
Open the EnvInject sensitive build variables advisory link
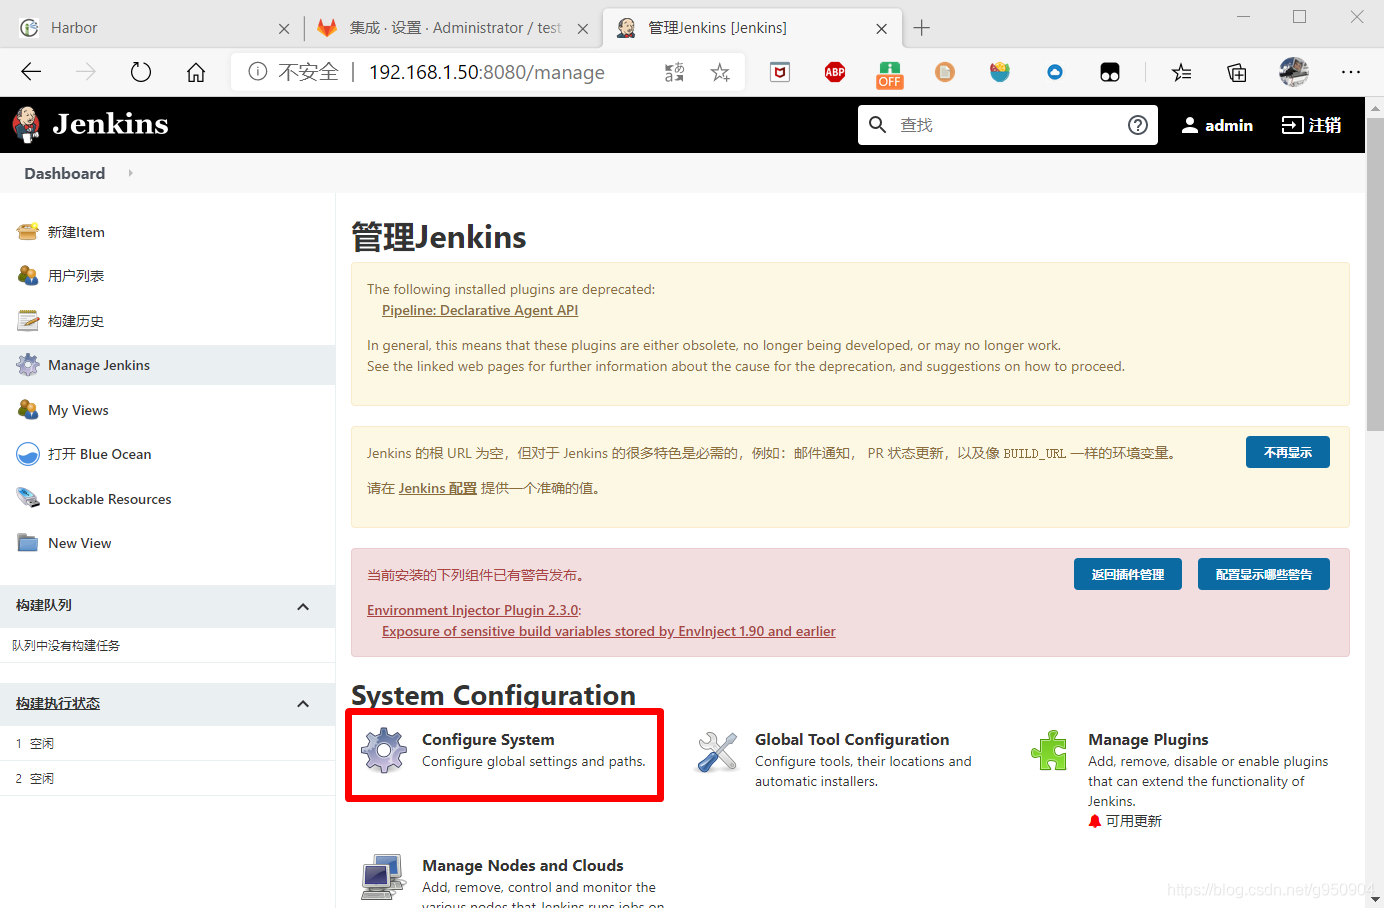click(x=609, y=631)
